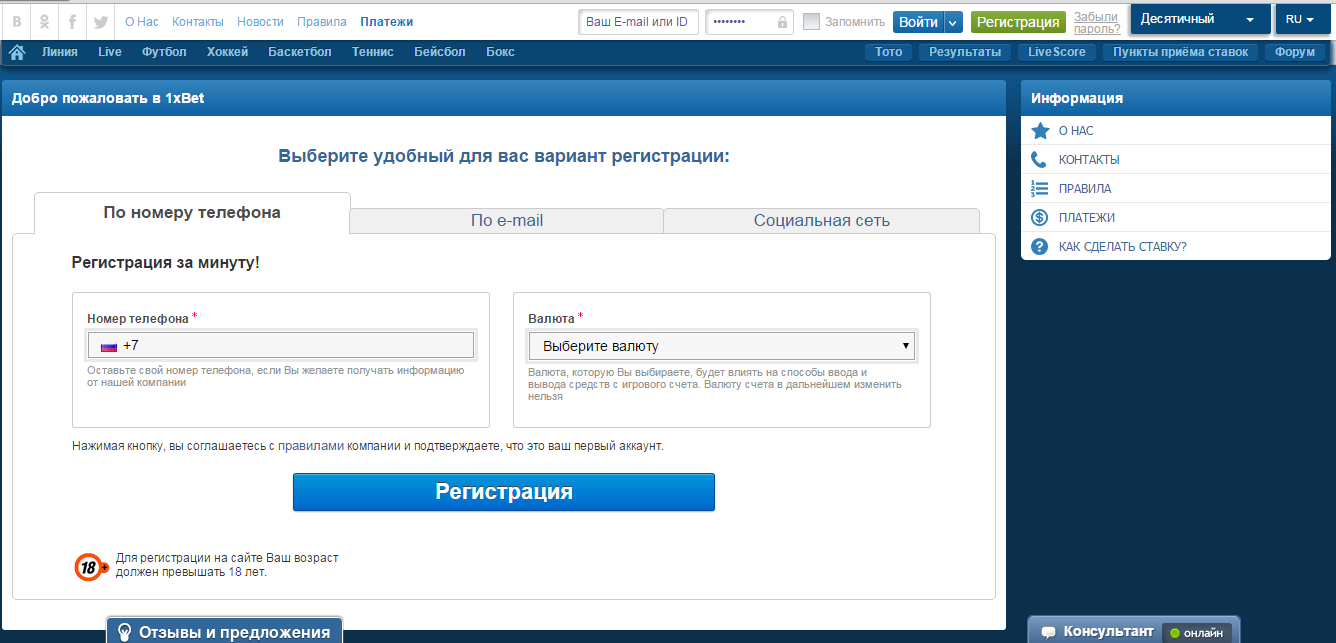Screen dimensions: 1336x643
Task: Open the Выберите валюту currency dropdown
Action: pyautogui.click(x=721, y=346)
